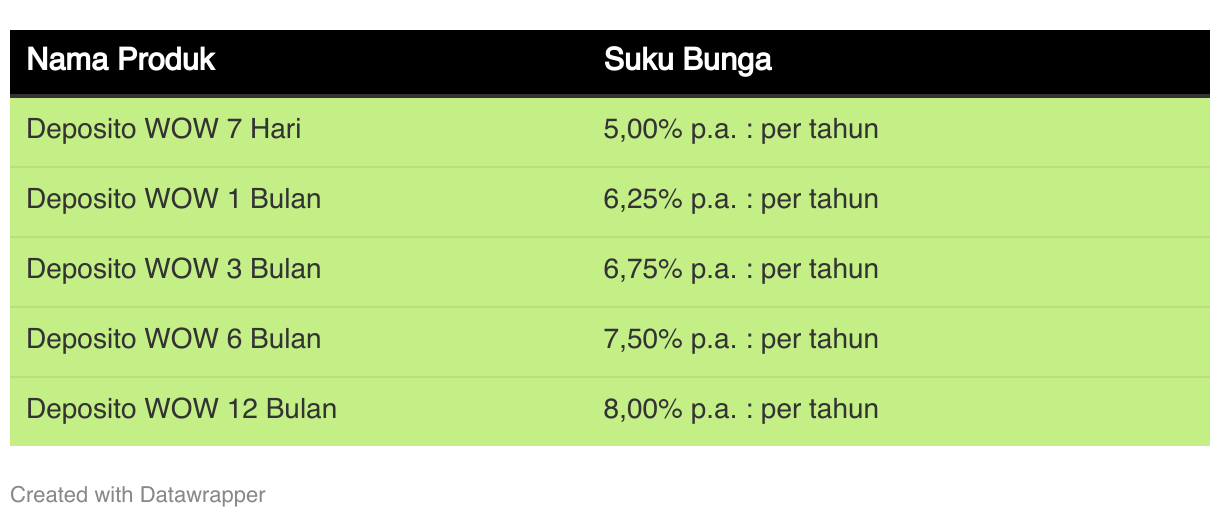The image size is (1220, 518).
Task: Click the 6,75% p.a. interest rate
Action: coord(670,270)
